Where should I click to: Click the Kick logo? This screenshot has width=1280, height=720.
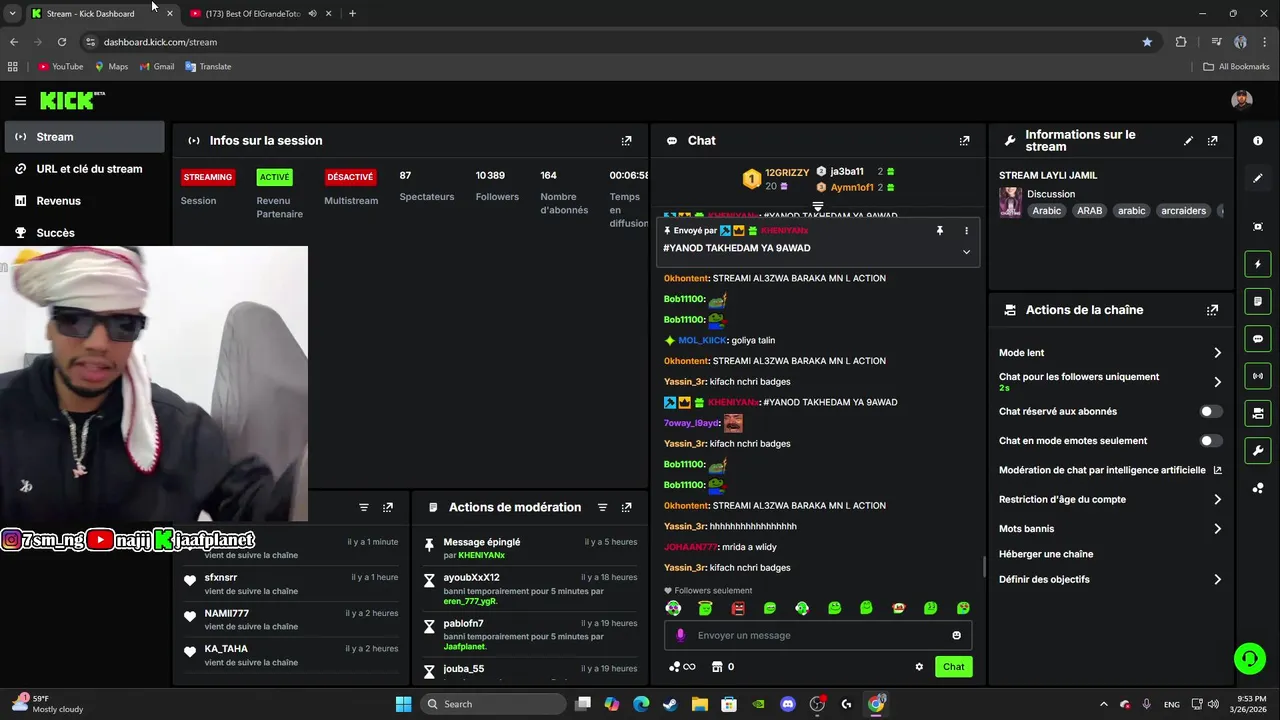72,100
